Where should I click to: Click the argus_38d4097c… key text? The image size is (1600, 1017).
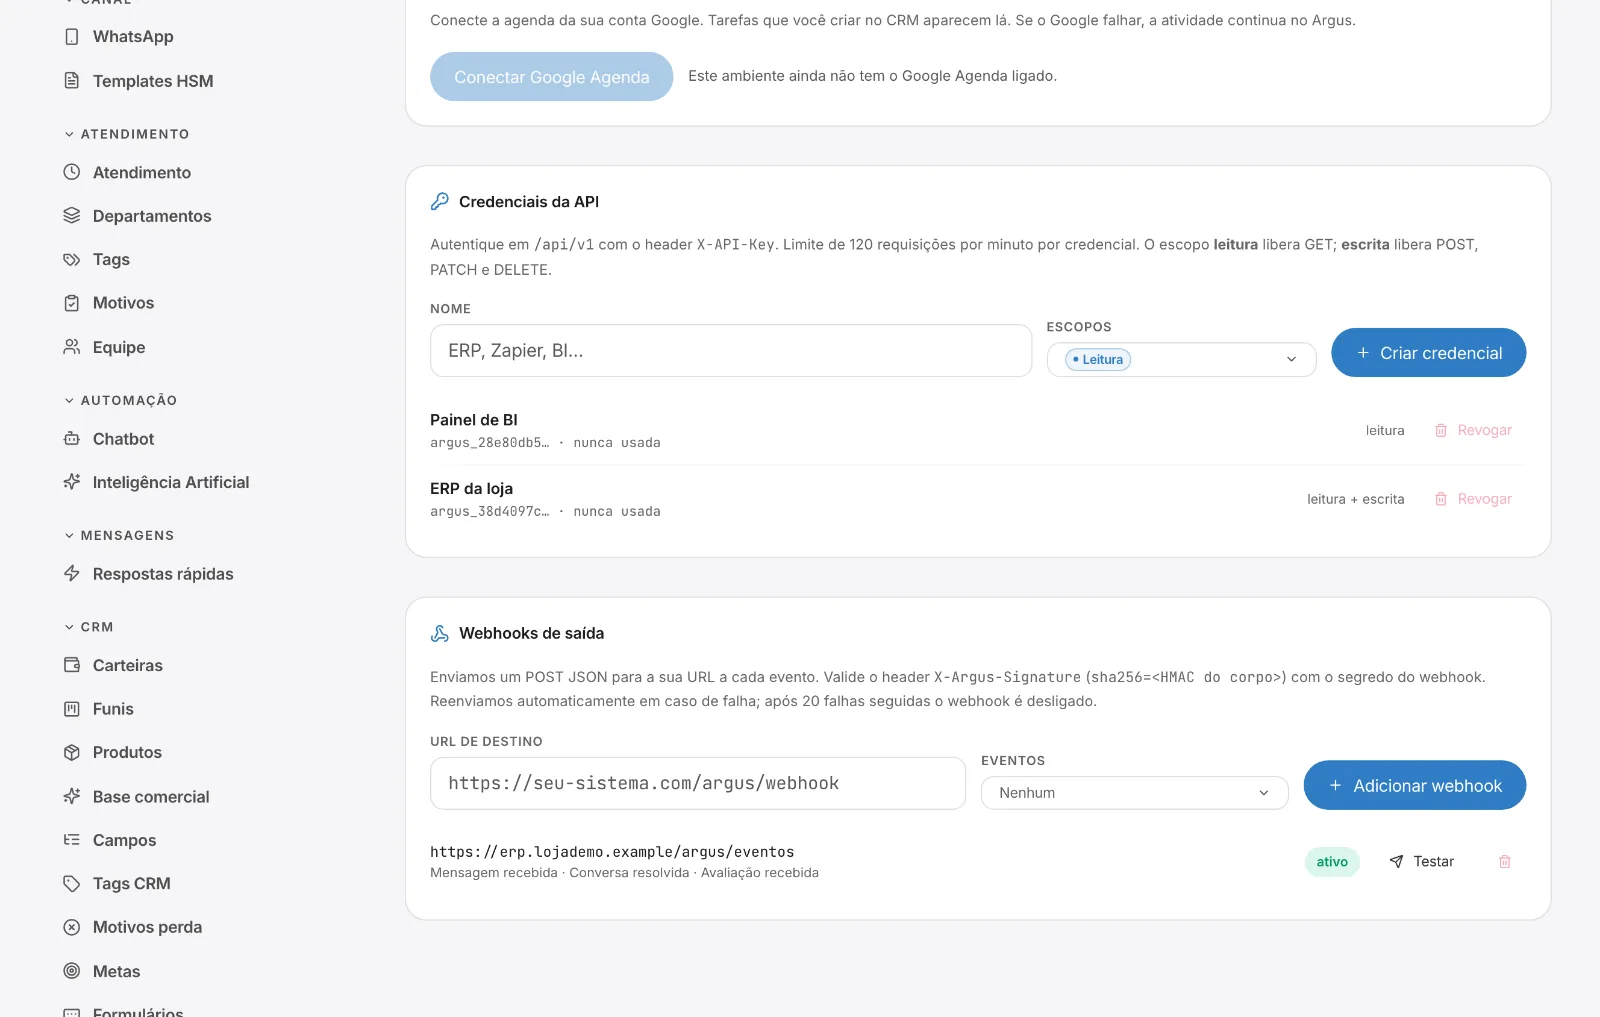pyautogui.click(x=489, y=512)
